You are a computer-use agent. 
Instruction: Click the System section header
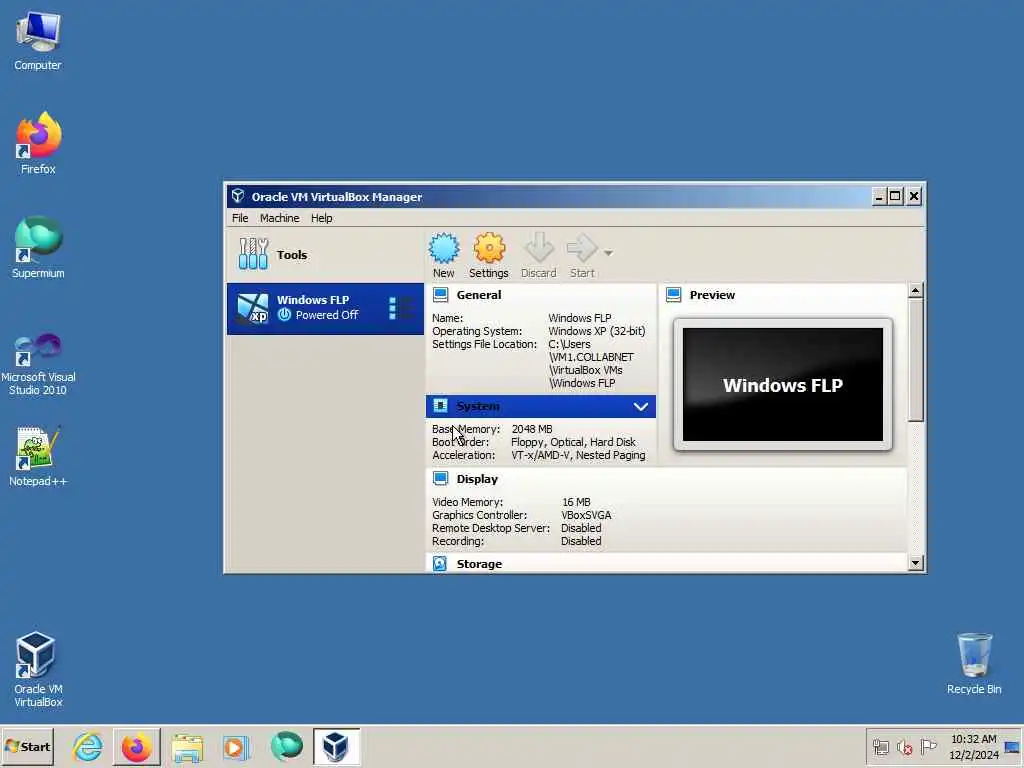541,406
